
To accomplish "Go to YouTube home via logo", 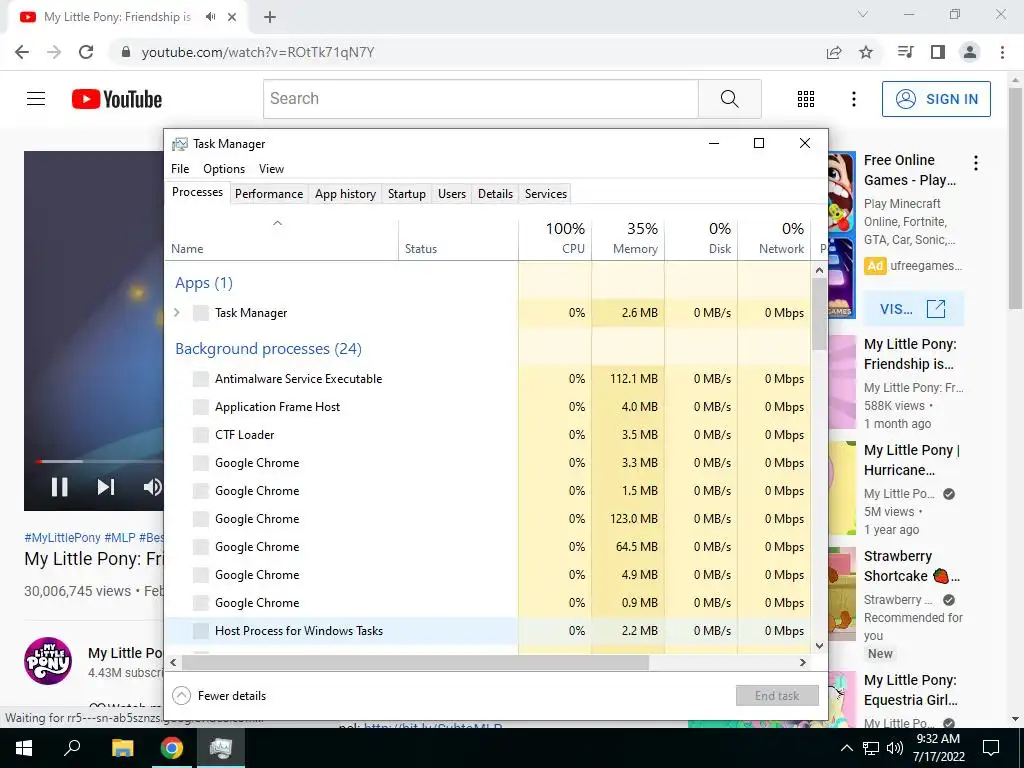I will coord(117,99).
